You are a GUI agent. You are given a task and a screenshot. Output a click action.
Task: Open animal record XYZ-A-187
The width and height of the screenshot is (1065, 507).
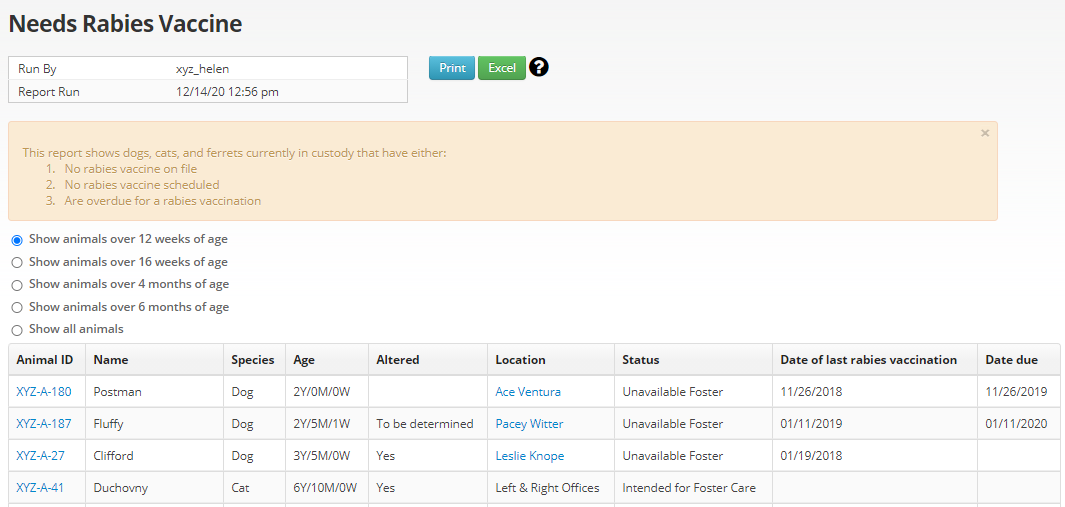[x=44, y=424]
